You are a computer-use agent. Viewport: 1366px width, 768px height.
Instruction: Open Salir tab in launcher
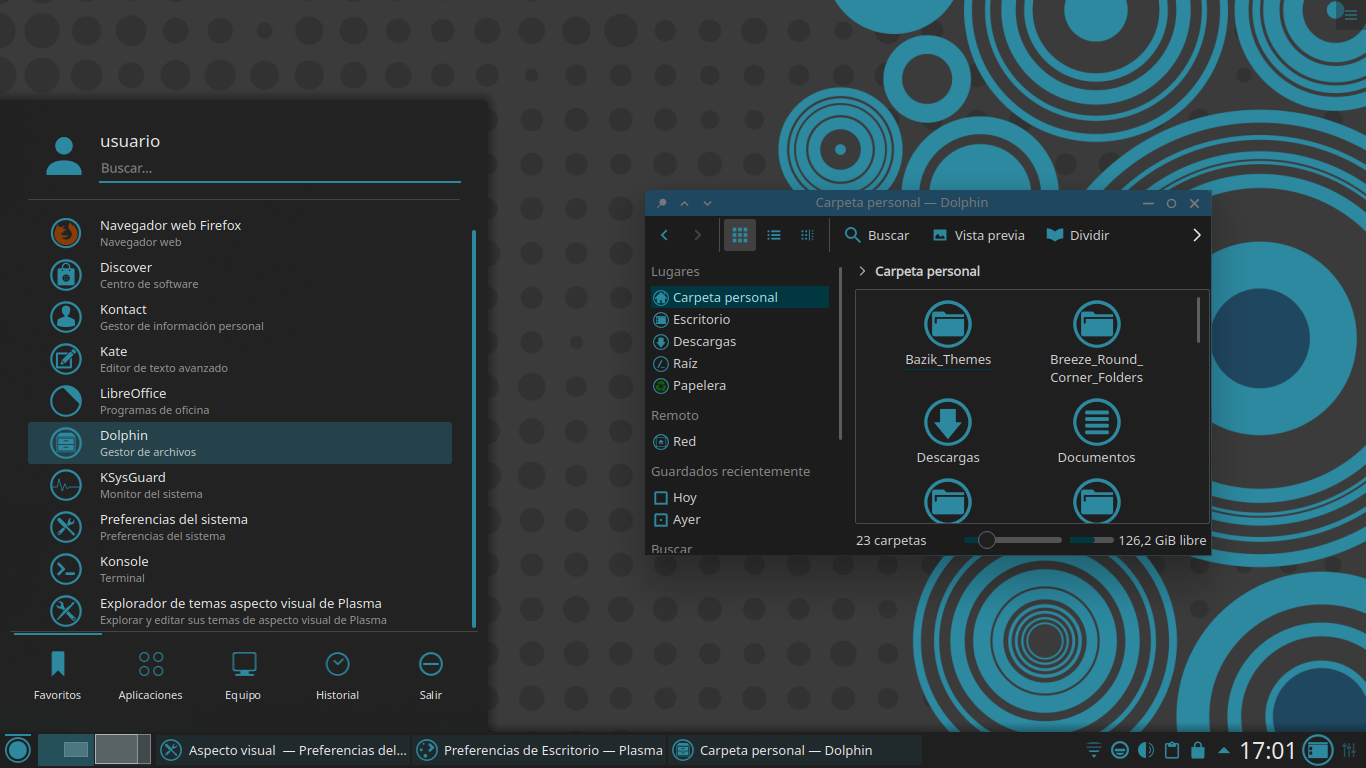tap(431, 675)
